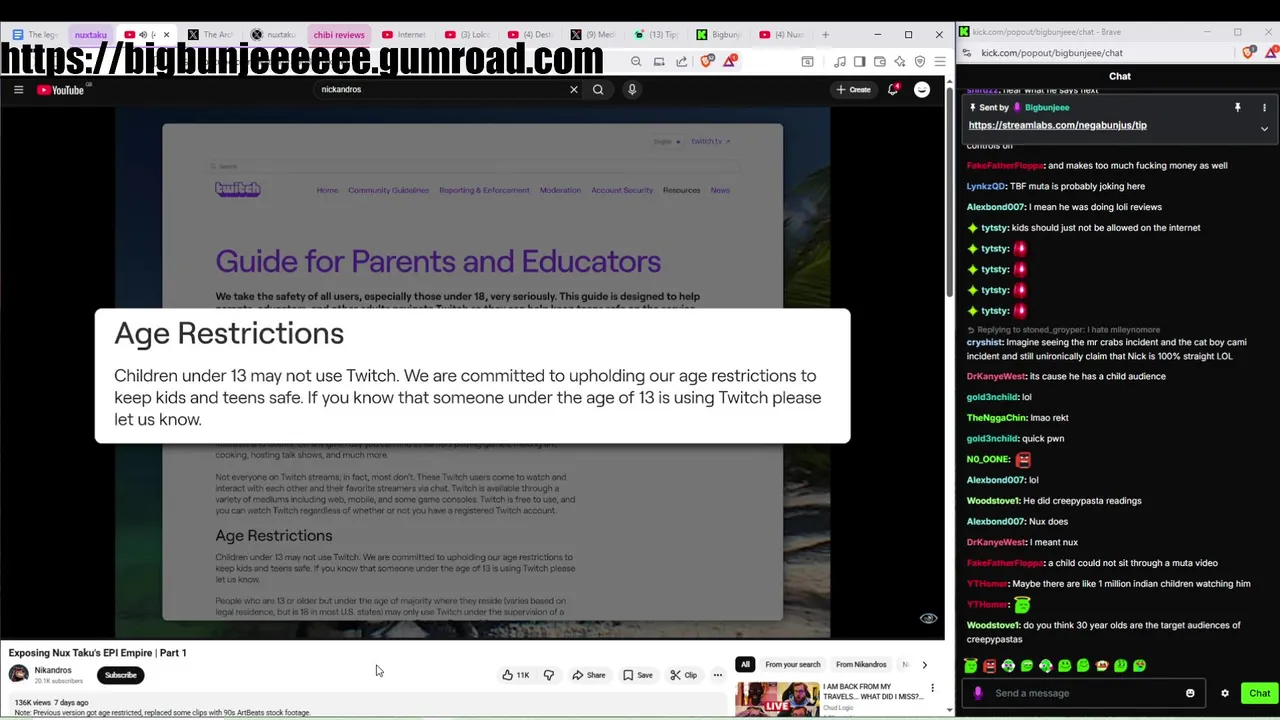Open options for the I AM BACK video

[x=932, y=688]
